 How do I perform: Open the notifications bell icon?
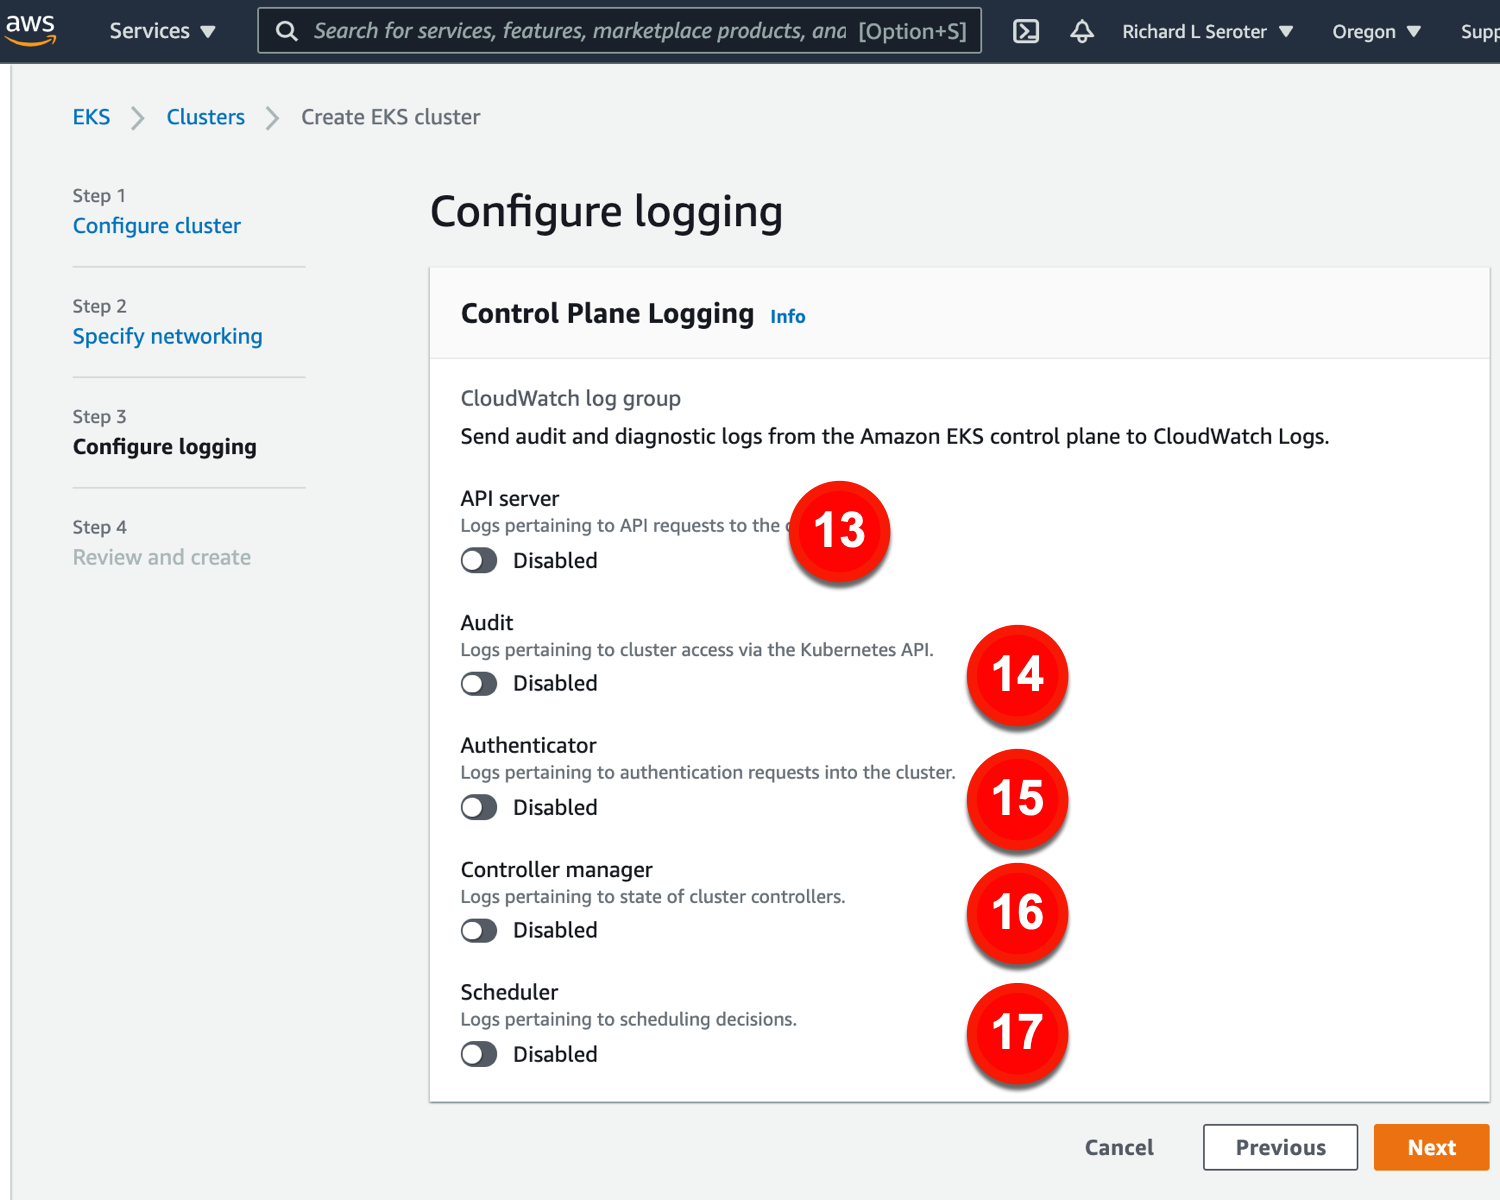click(1082, 31)
